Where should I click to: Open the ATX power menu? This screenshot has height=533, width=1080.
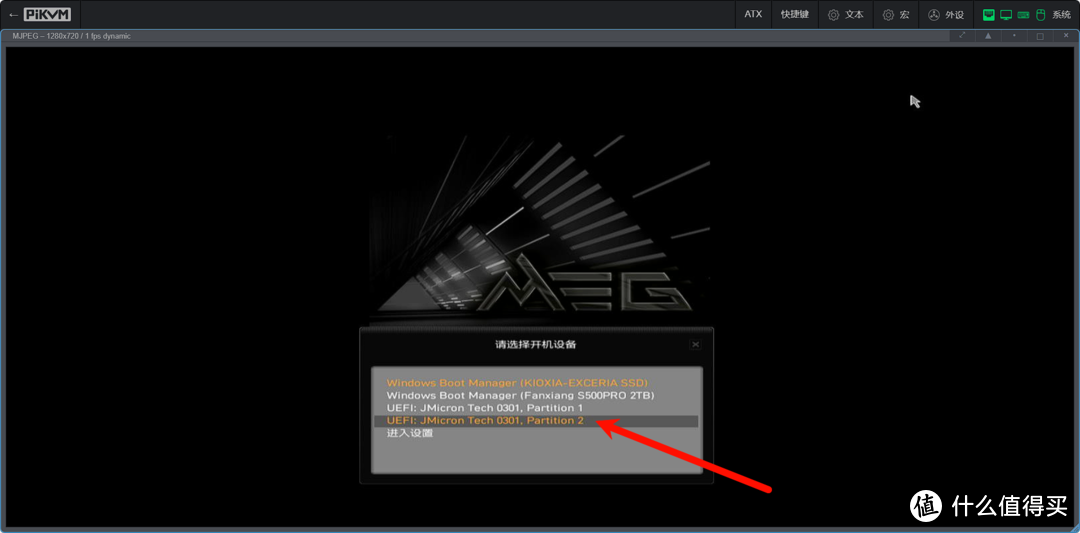coord(753,15)
